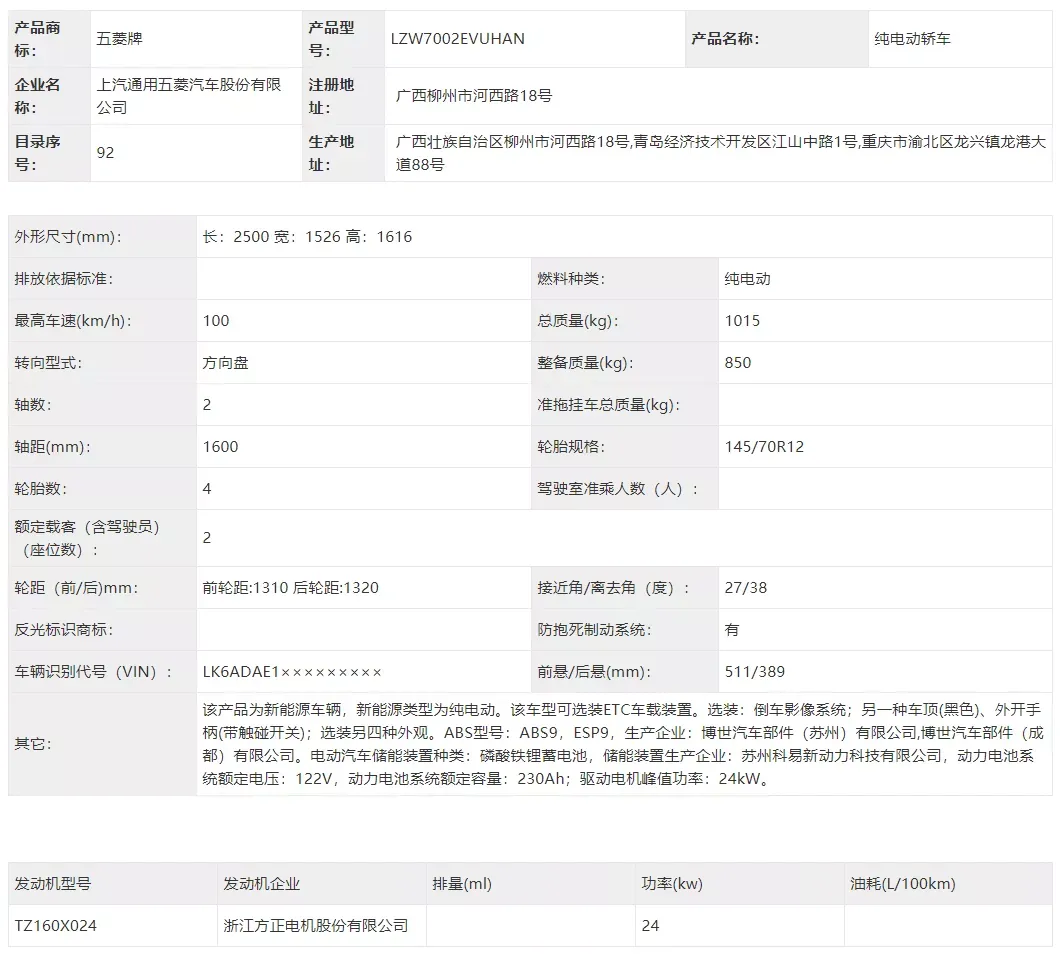This screenshot has height=955, width=1060.
Task: Click the 防抱死制动系统 label
Action: (594, 629)
